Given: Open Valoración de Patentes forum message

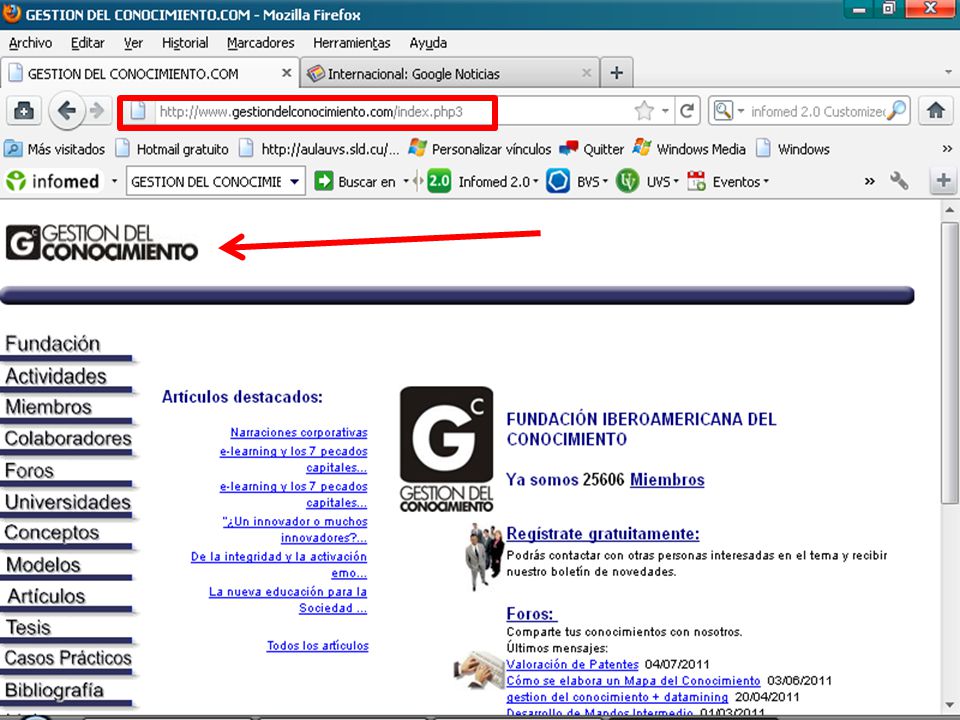Looking at the screenshot, I should click(x=572, y=664).
